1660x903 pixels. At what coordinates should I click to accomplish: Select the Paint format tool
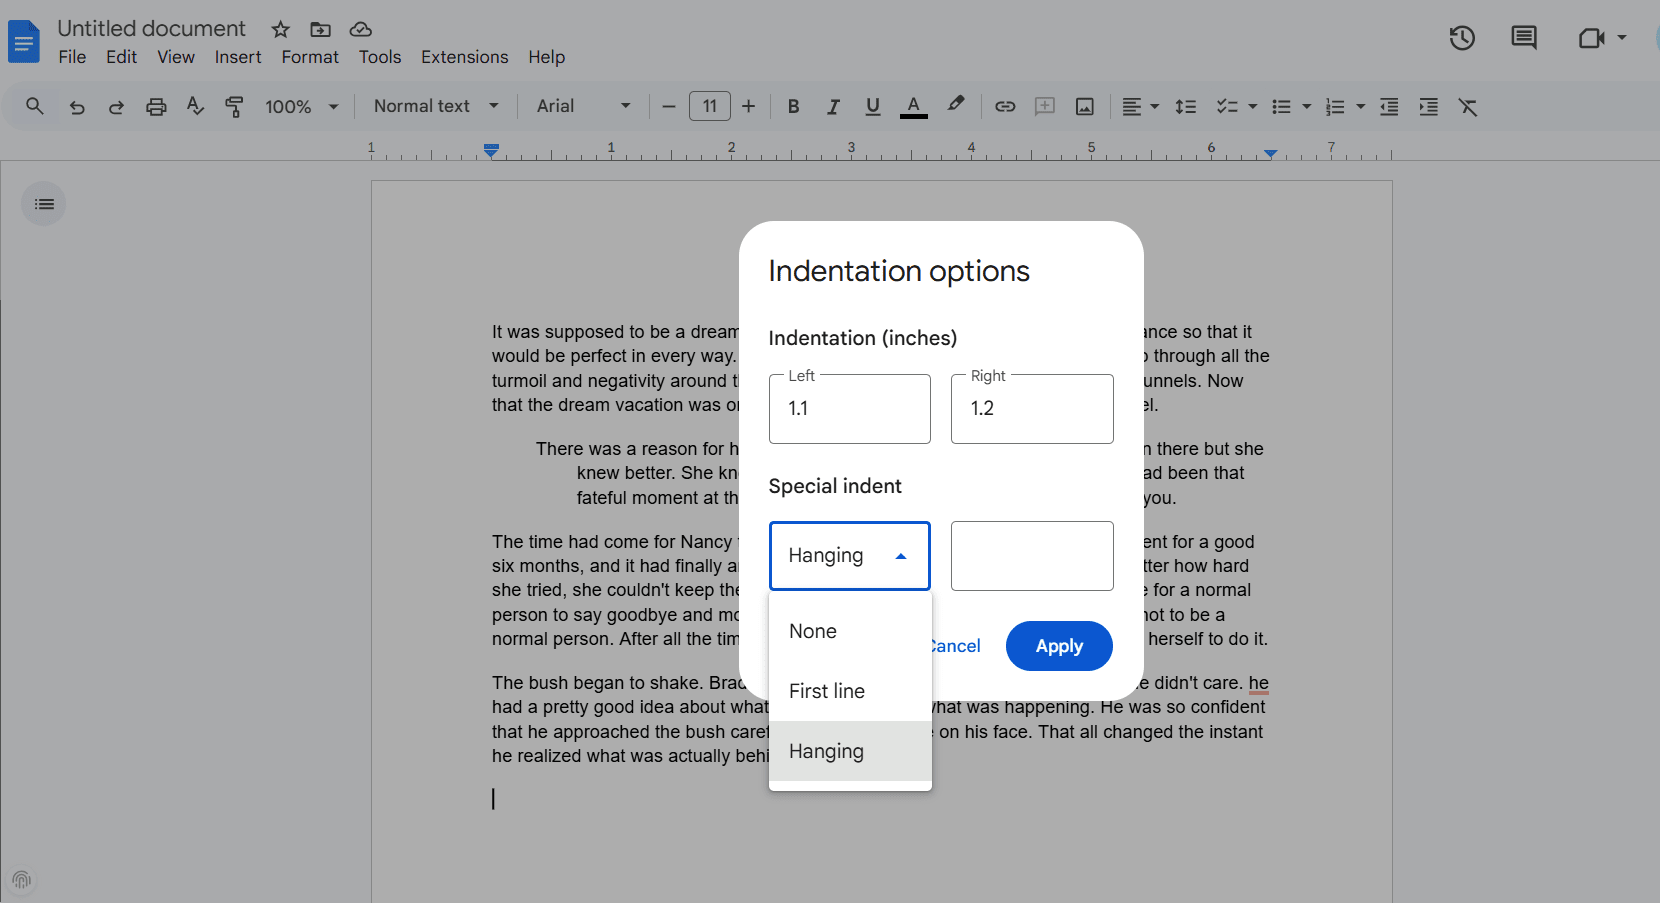coord(235,107)
